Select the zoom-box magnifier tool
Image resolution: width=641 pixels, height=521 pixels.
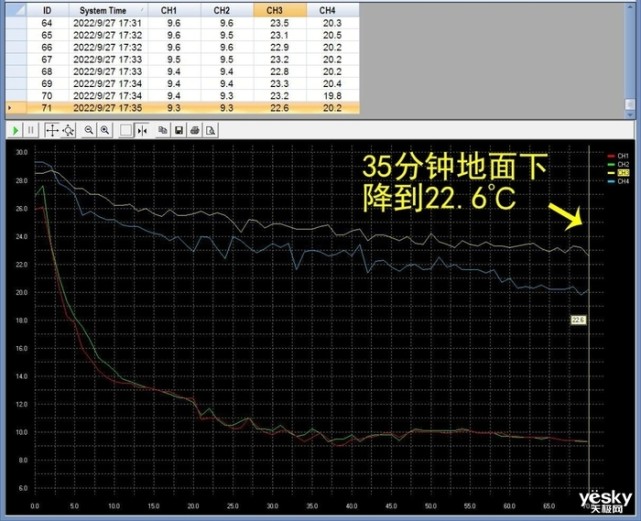coord(68,130)
